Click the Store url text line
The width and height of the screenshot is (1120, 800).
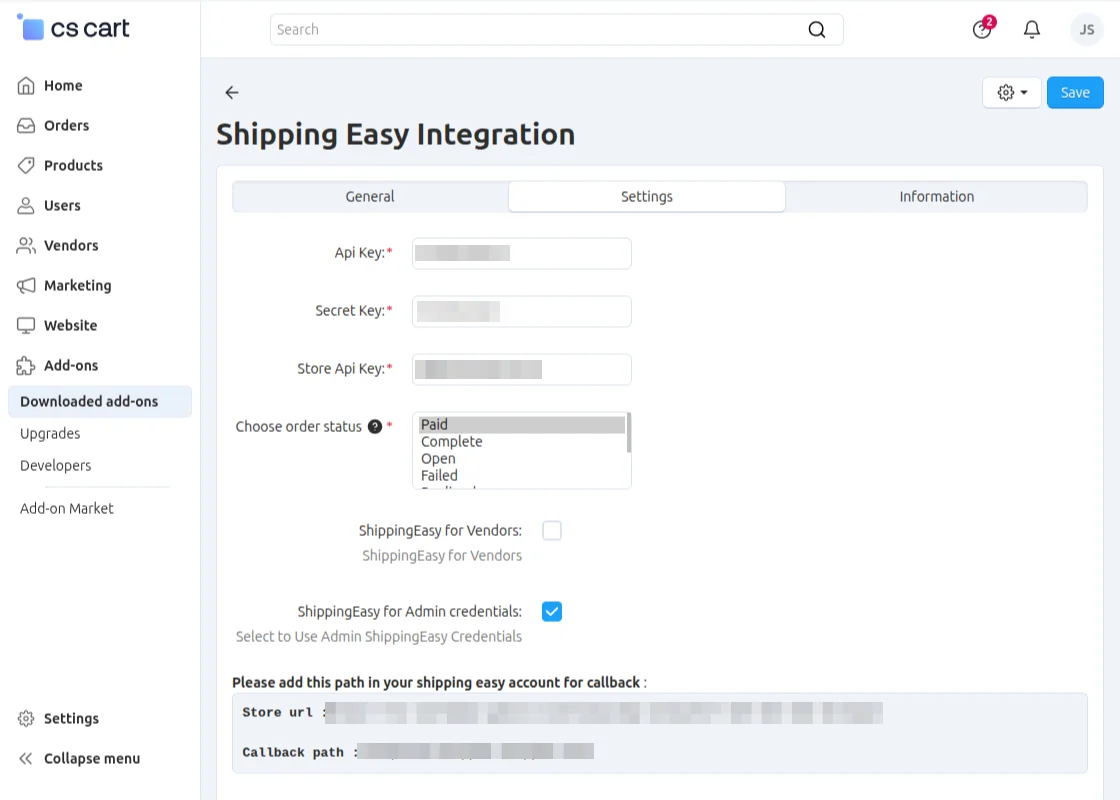[563, 713]
